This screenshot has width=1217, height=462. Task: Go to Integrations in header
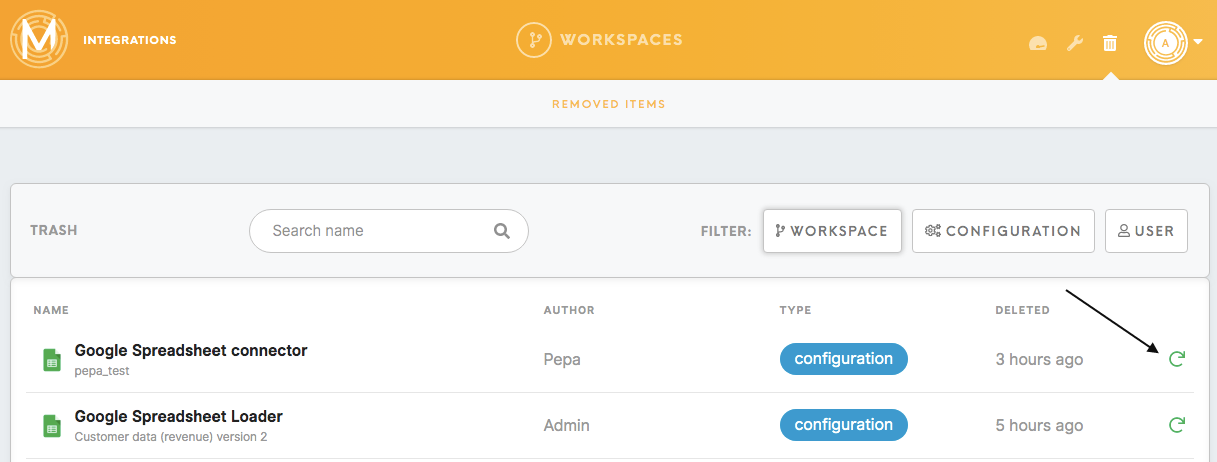(130, 40)
